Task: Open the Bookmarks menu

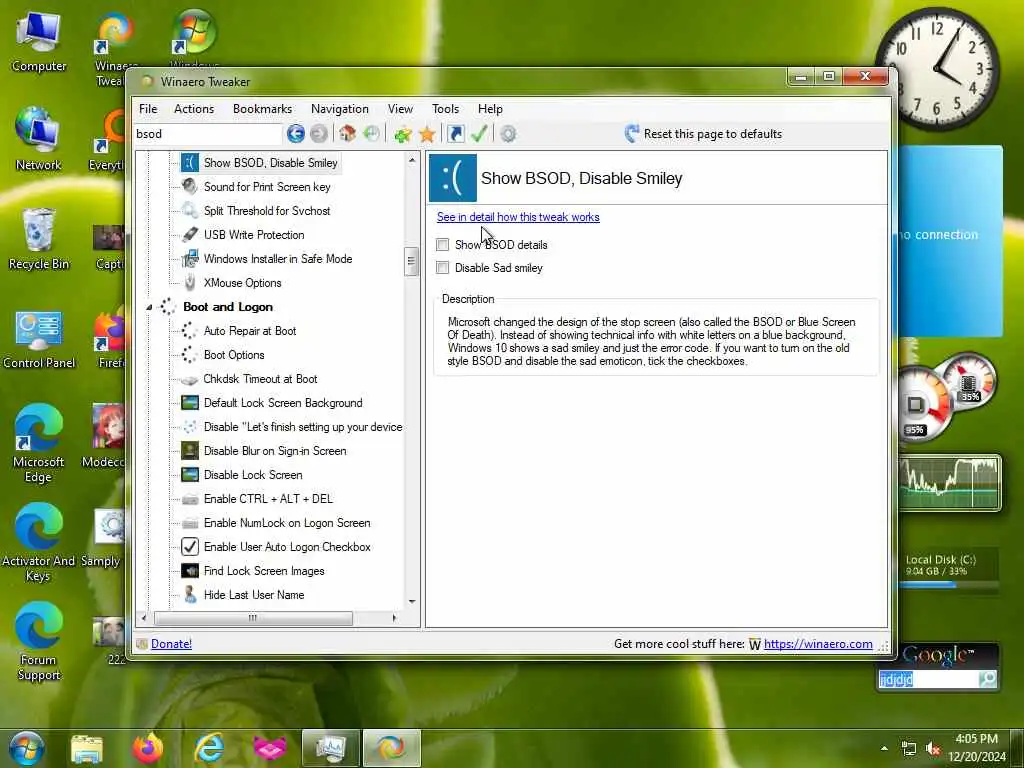Action: (x=263, y=109)
